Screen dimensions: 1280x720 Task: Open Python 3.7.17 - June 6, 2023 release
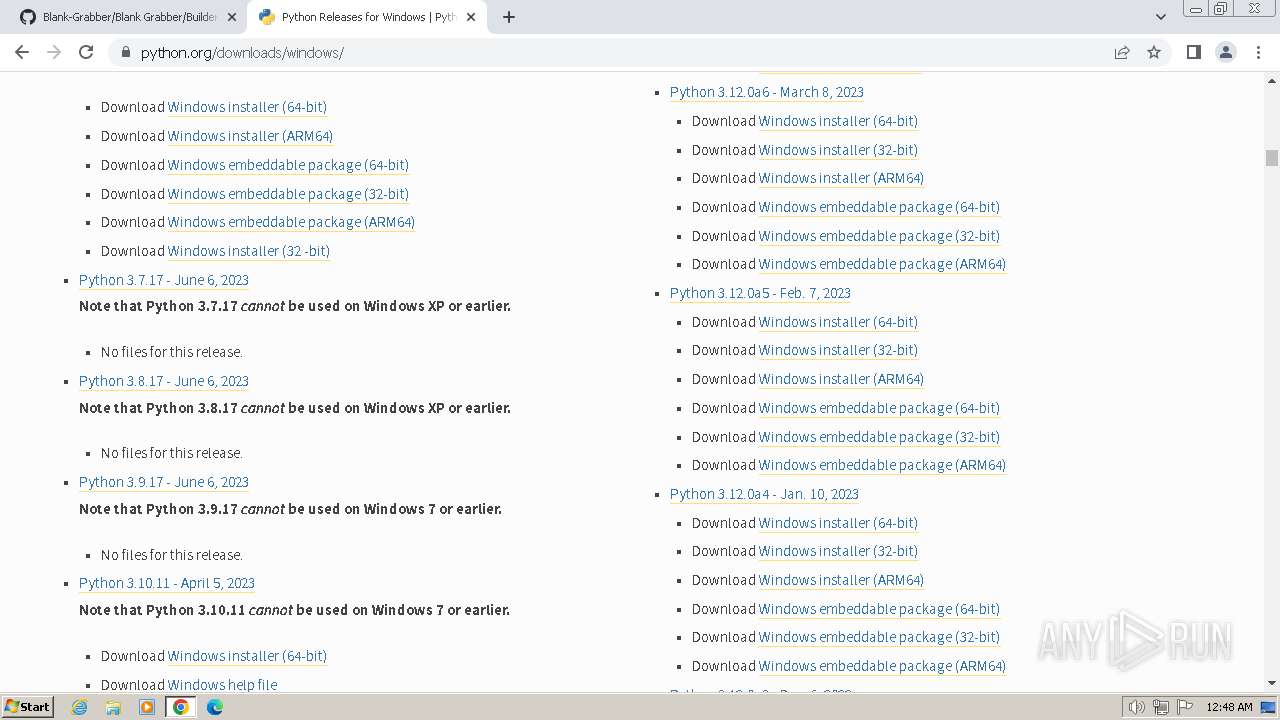164,280
